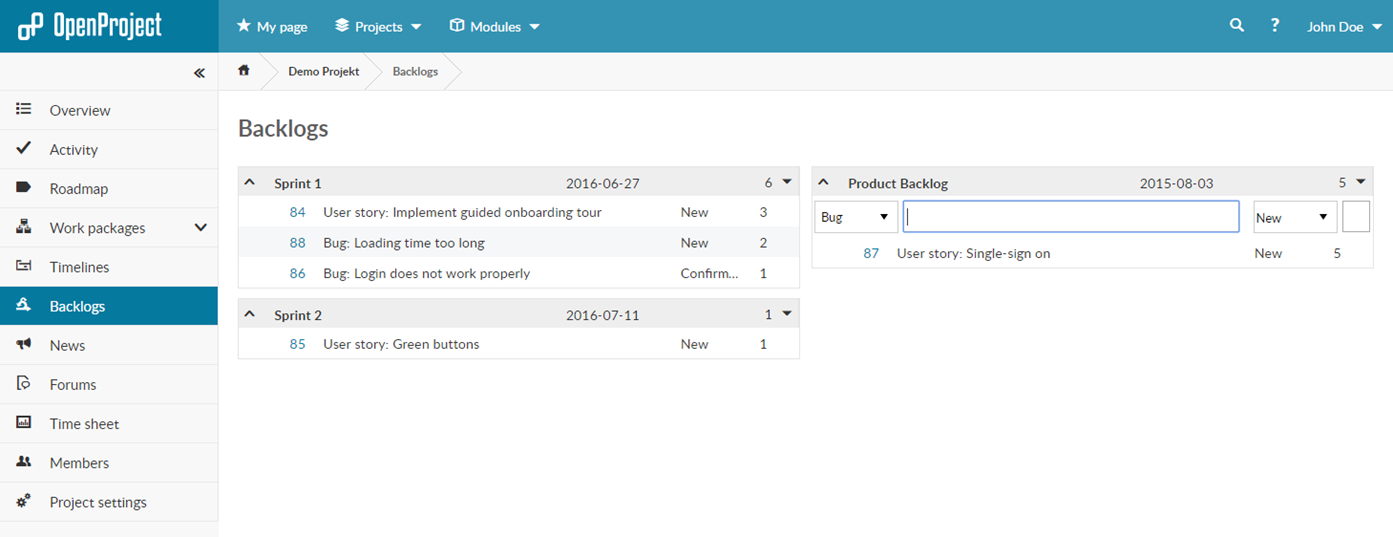The height and width of the screenshot is (537, 1393).
Task: Open search with the magnifier icon
Action: [x=1237, y=26]
